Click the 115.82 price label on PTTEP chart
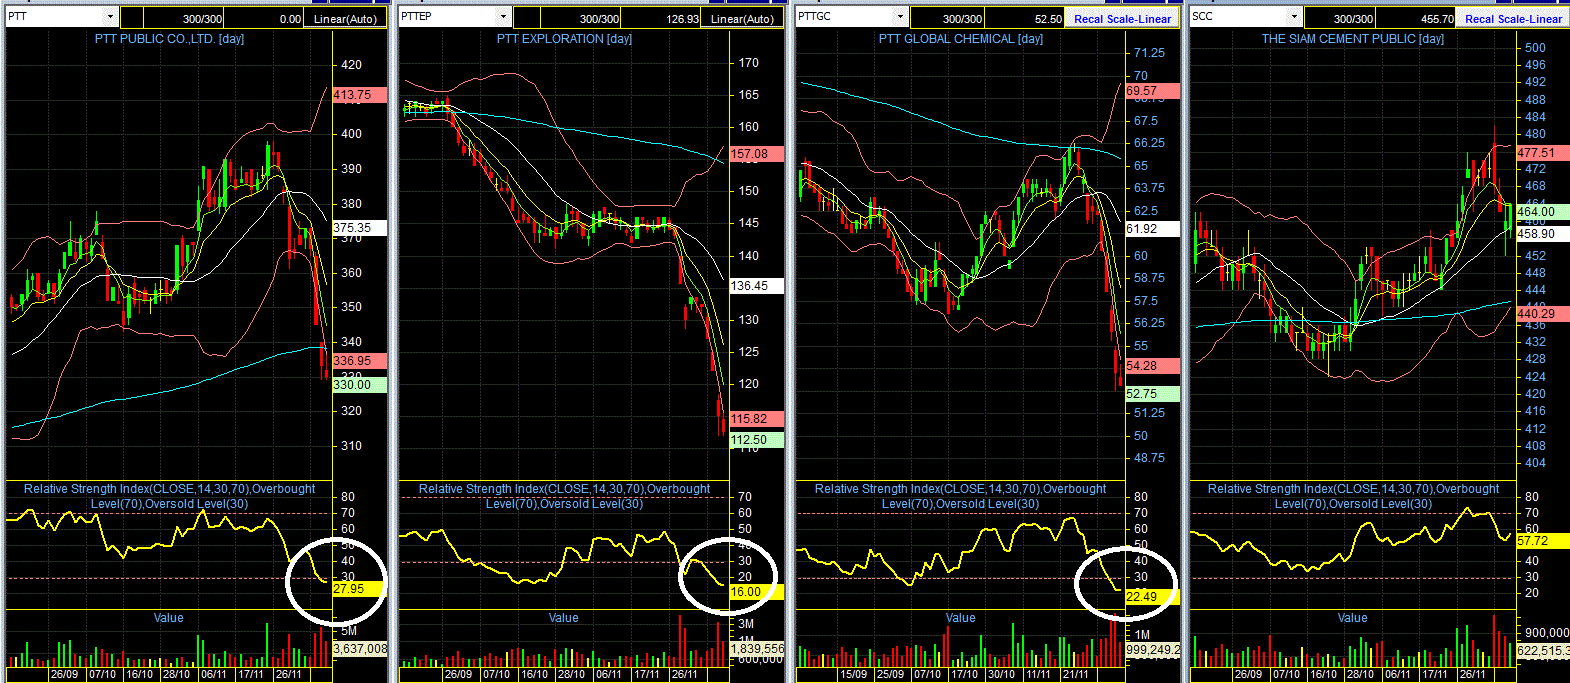The width and height of the screenshot is (1570, 683). pos(757,419)
